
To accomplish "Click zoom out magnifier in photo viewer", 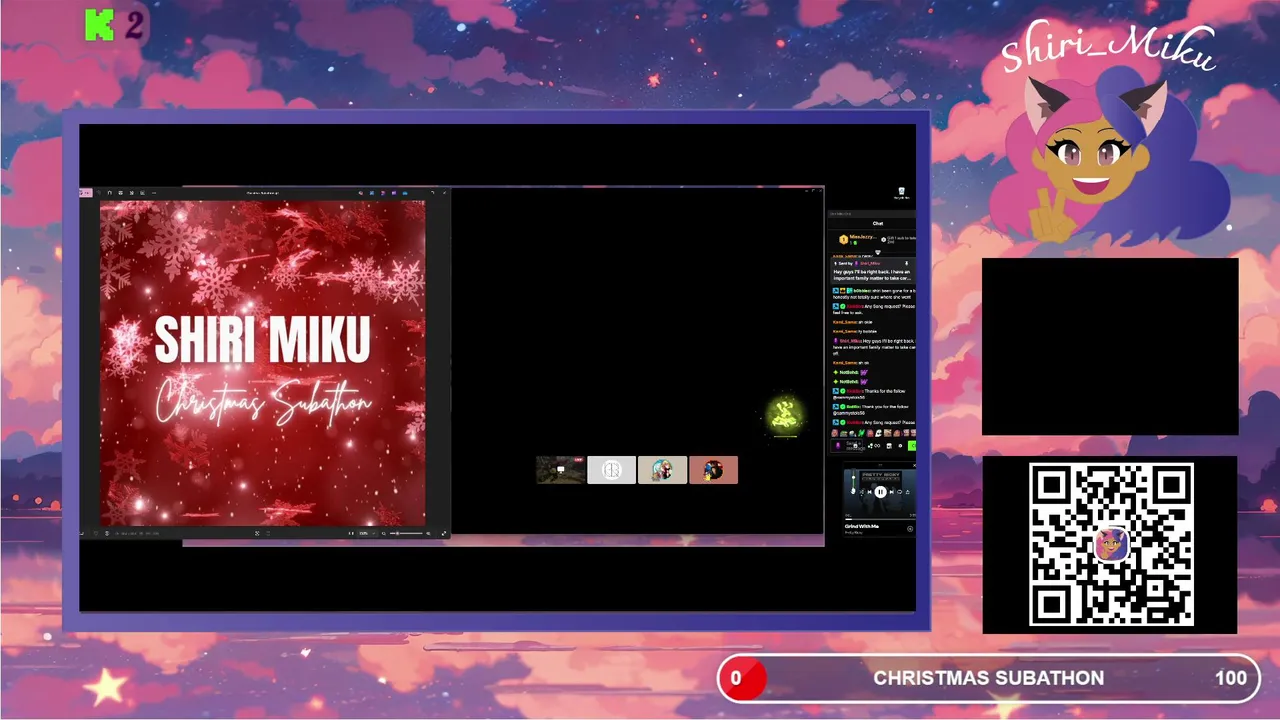I will tap(384, 533).
